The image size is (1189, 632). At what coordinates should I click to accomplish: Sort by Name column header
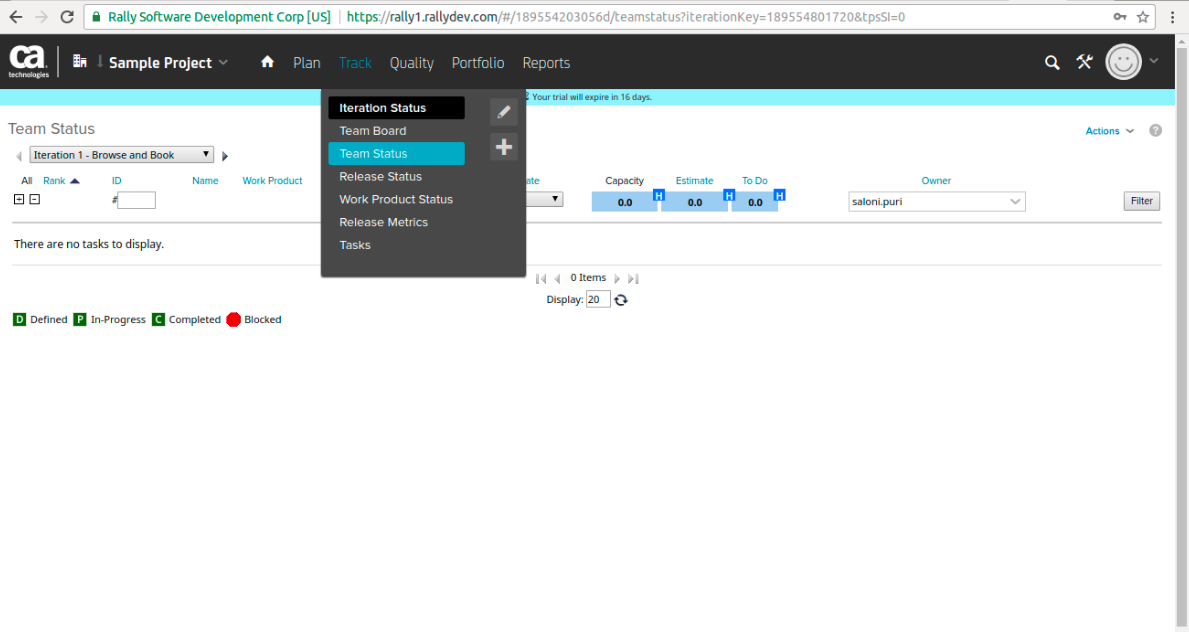pyautogui.click(x=205, y=181)
